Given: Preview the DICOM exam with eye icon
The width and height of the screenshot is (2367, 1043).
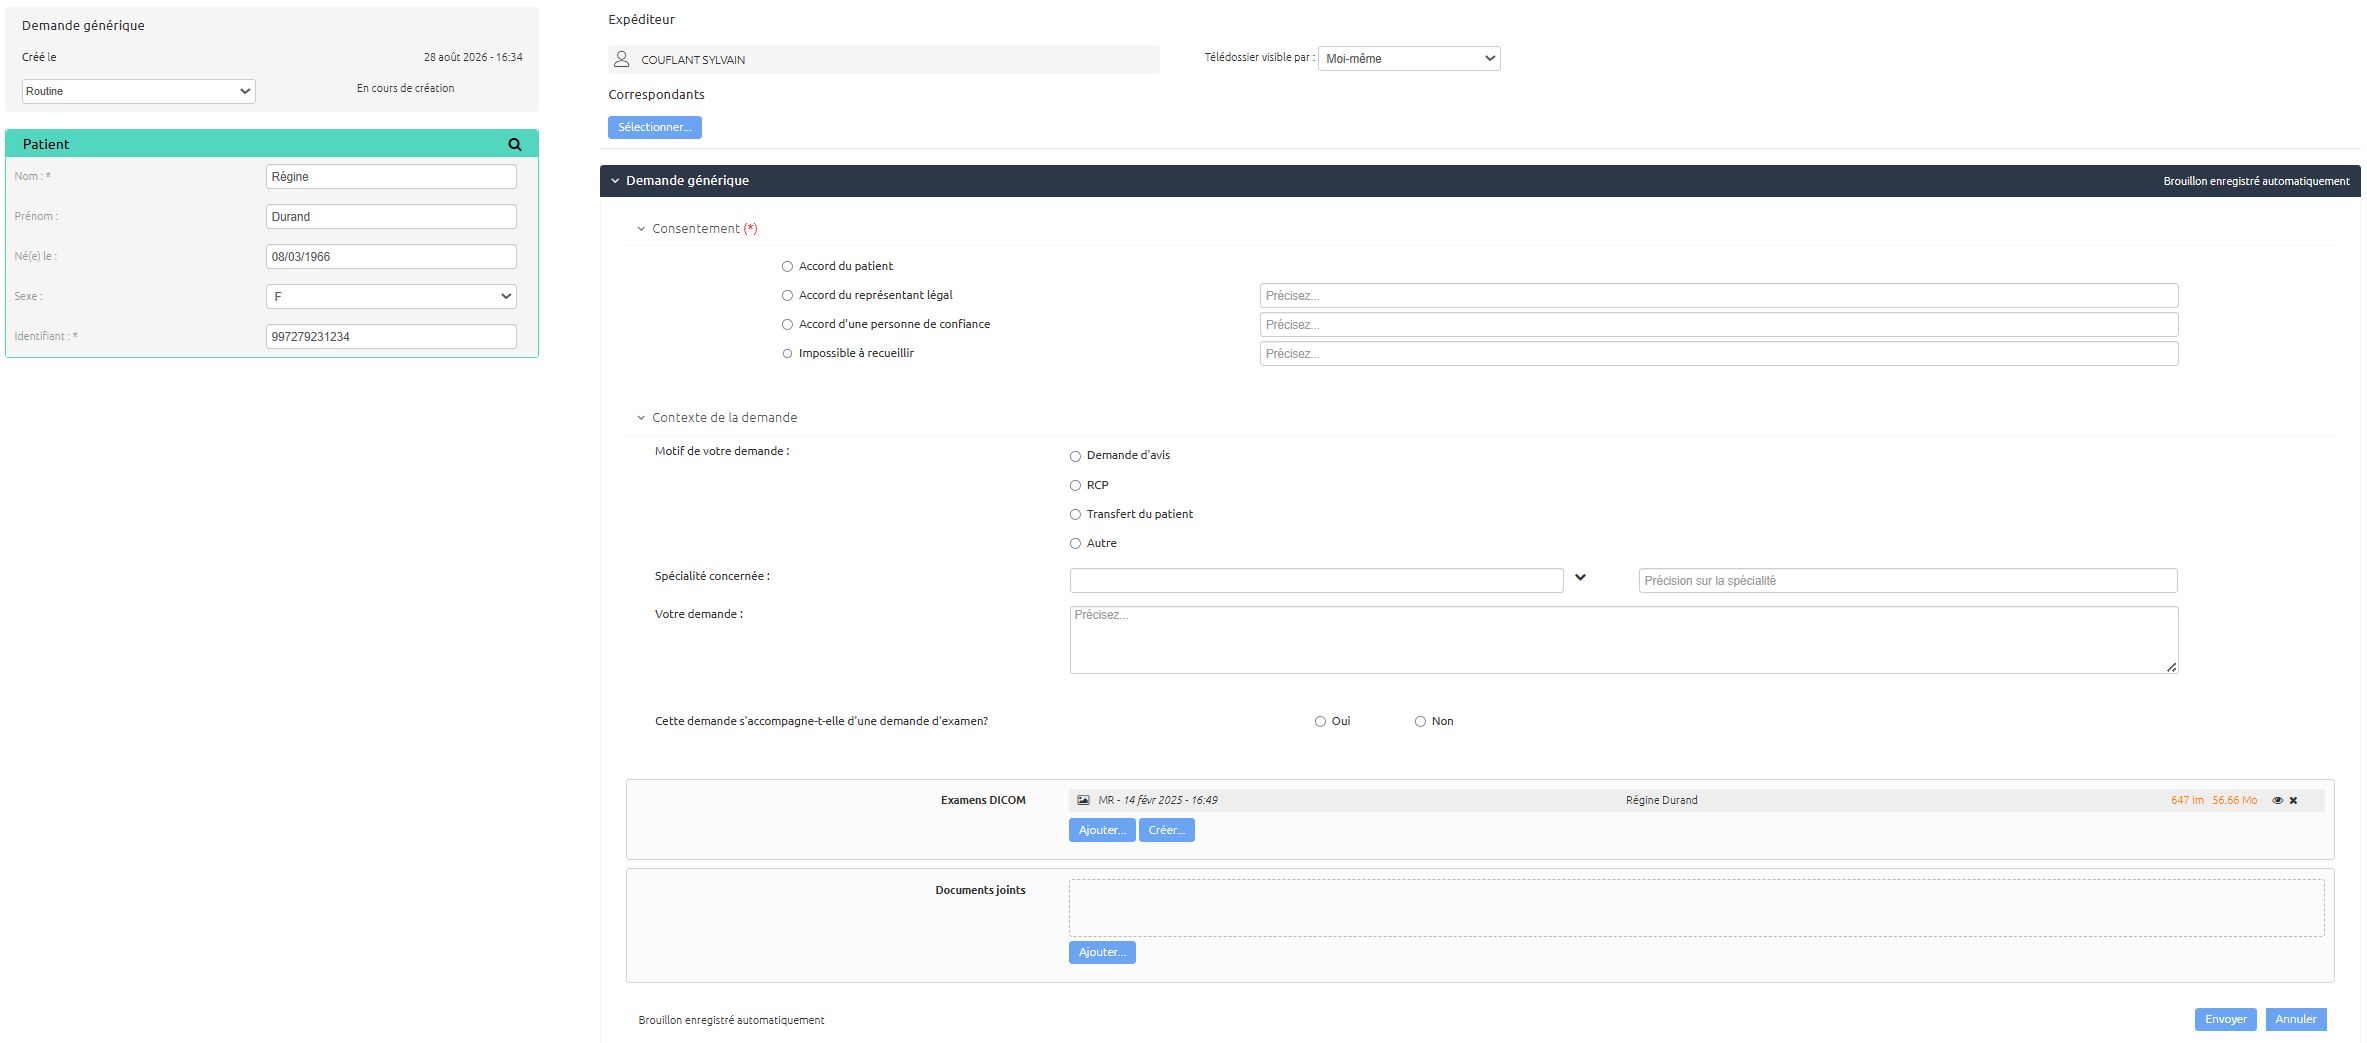Looking at the screenshot, I should coord(2277,800).
